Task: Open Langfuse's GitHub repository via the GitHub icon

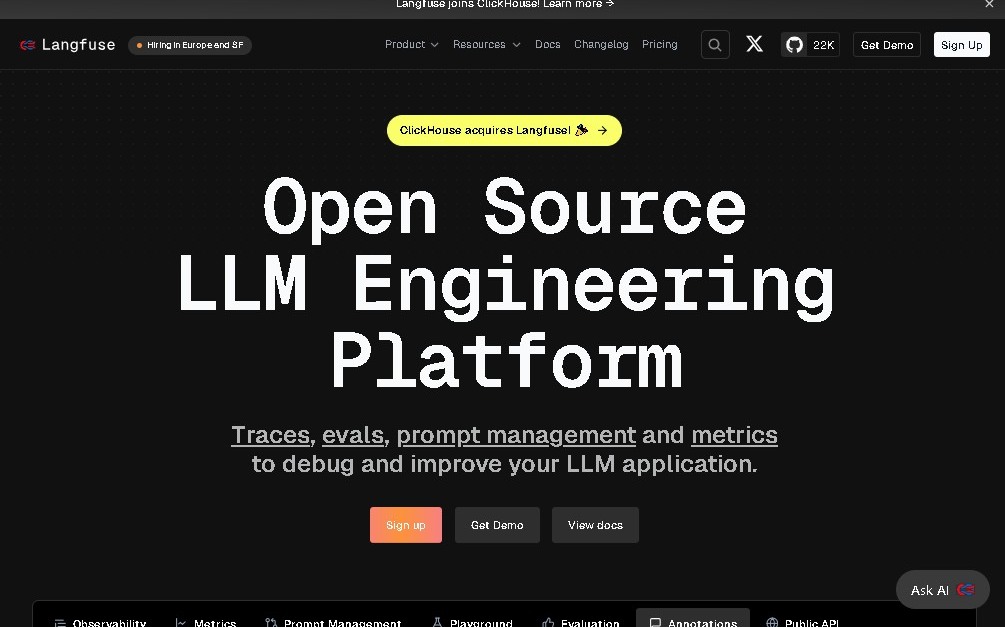Action: [x=793, y=44]
